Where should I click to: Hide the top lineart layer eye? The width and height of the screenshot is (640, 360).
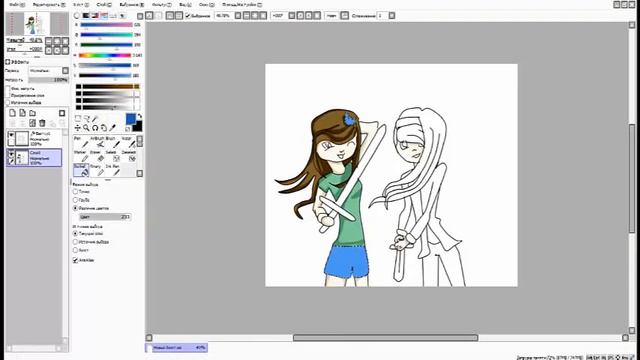(x=11, y=135)
